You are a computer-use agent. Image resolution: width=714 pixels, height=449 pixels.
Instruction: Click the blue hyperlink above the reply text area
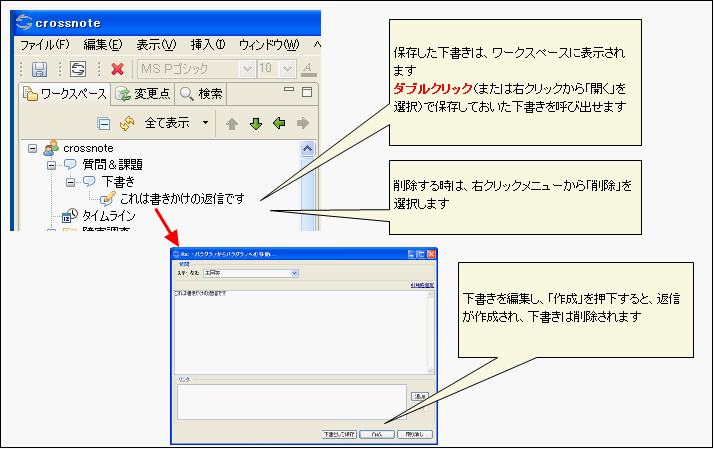pos(422,286)
